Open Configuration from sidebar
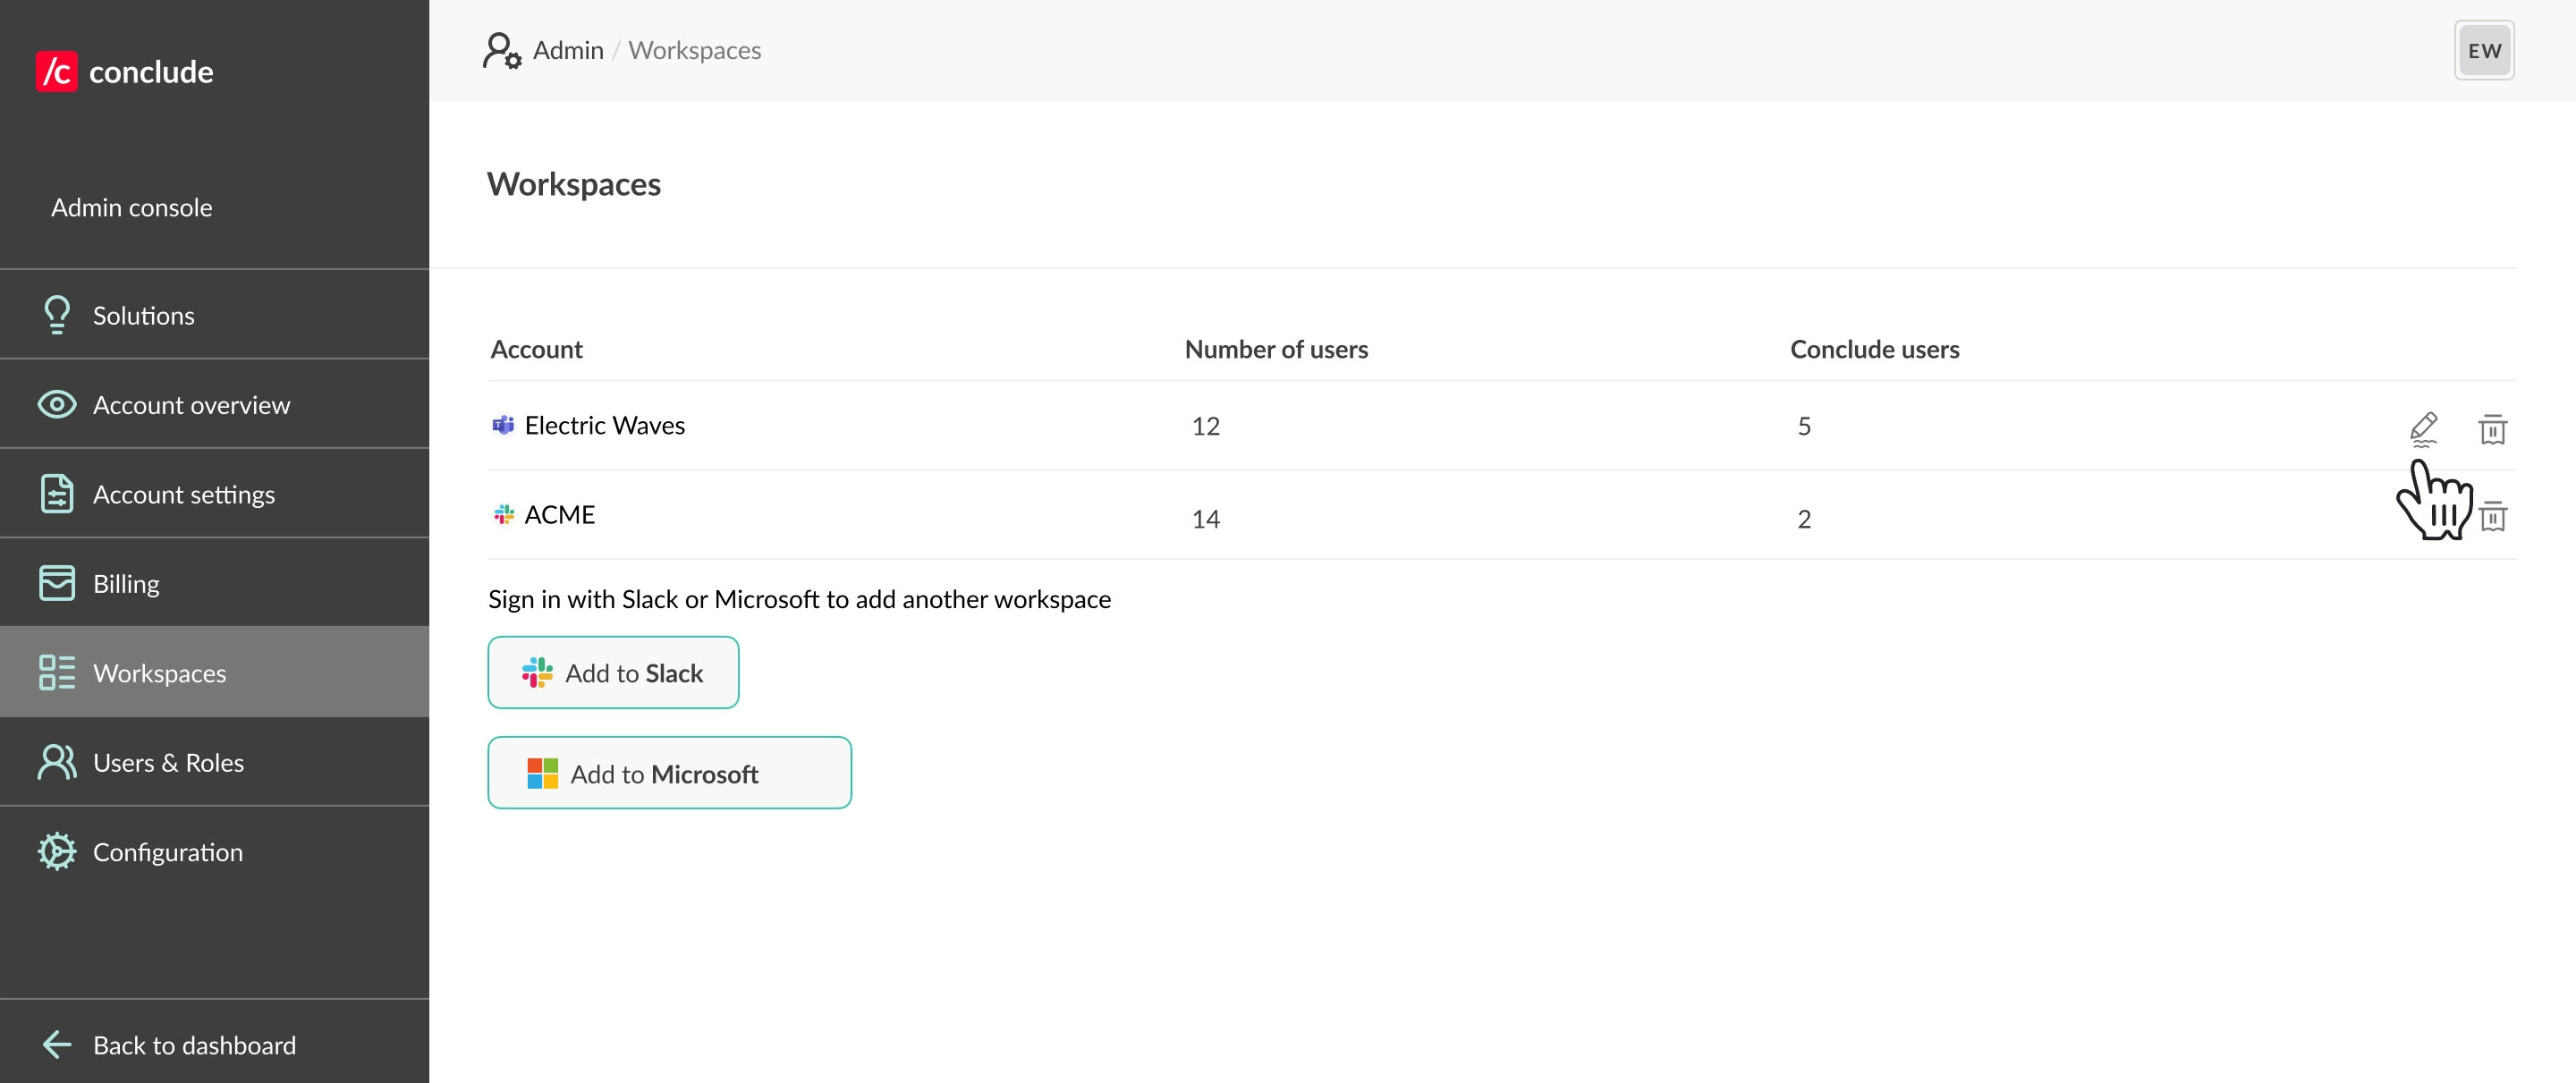 tap(167, 852)
